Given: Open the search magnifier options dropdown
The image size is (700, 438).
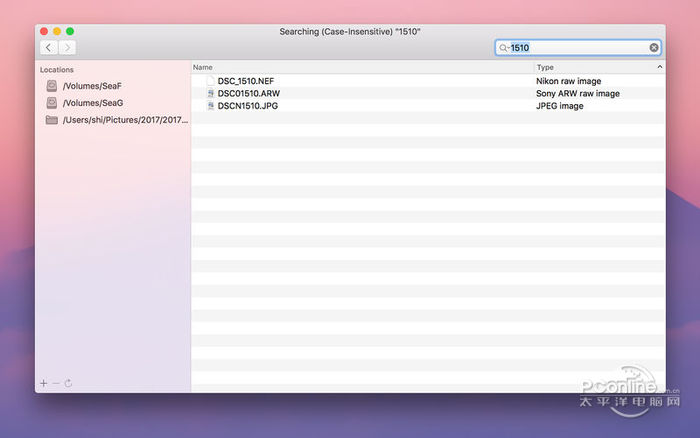Looking at the screenshot, I should [x=504, y=48].
